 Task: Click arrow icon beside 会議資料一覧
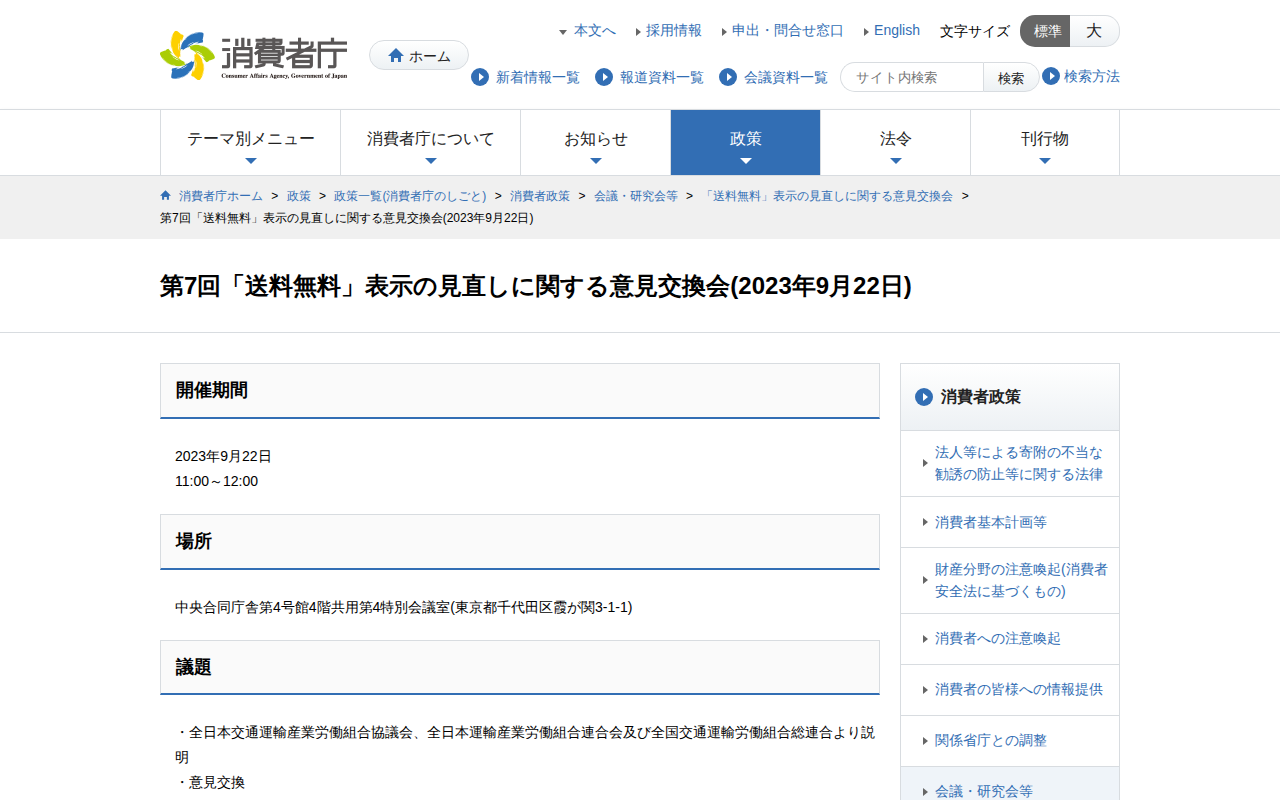point(728,77)
